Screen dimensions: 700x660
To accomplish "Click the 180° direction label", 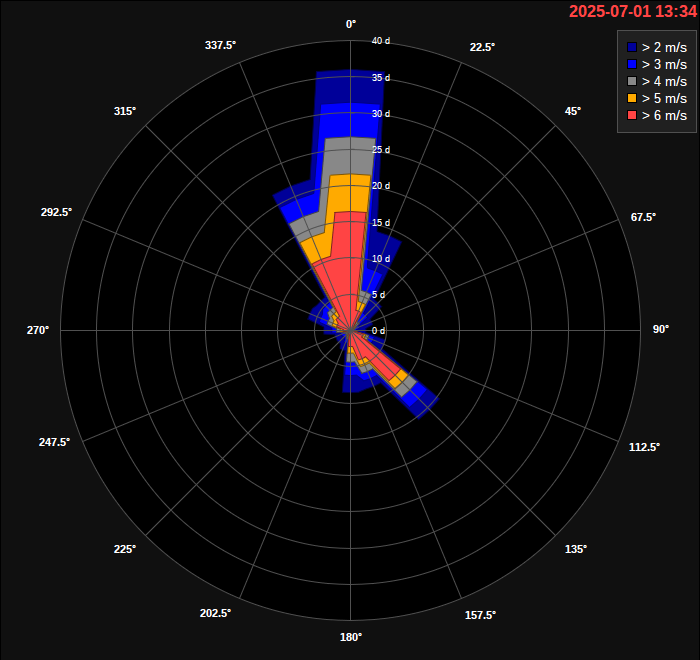I will tap(351, 637).
